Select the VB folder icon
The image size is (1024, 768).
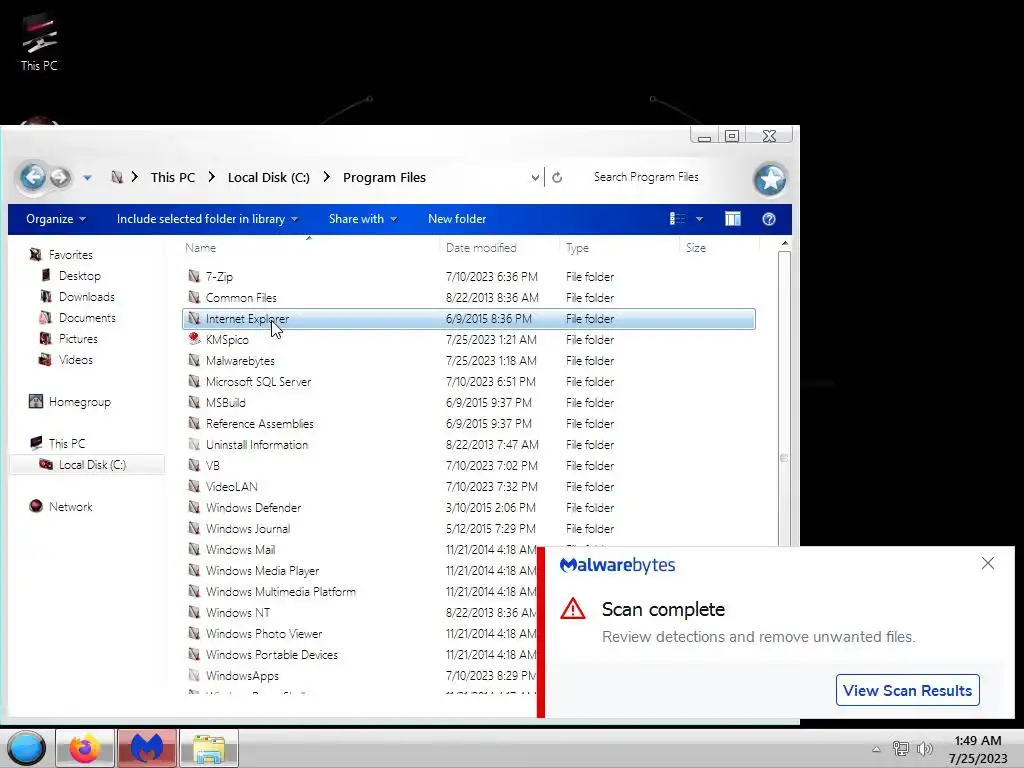[x=194, y=465]
